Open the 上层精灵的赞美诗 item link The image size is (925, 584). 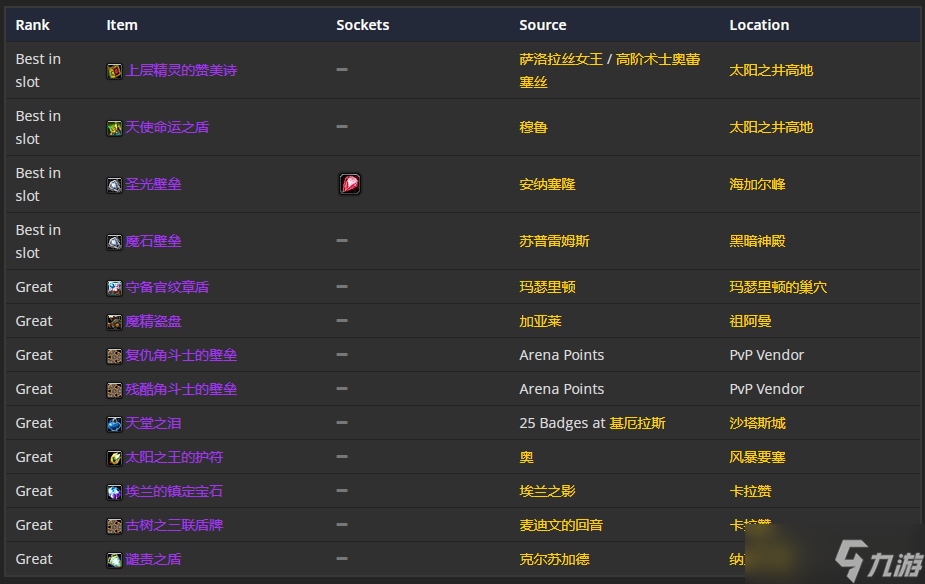click(181, 70)
